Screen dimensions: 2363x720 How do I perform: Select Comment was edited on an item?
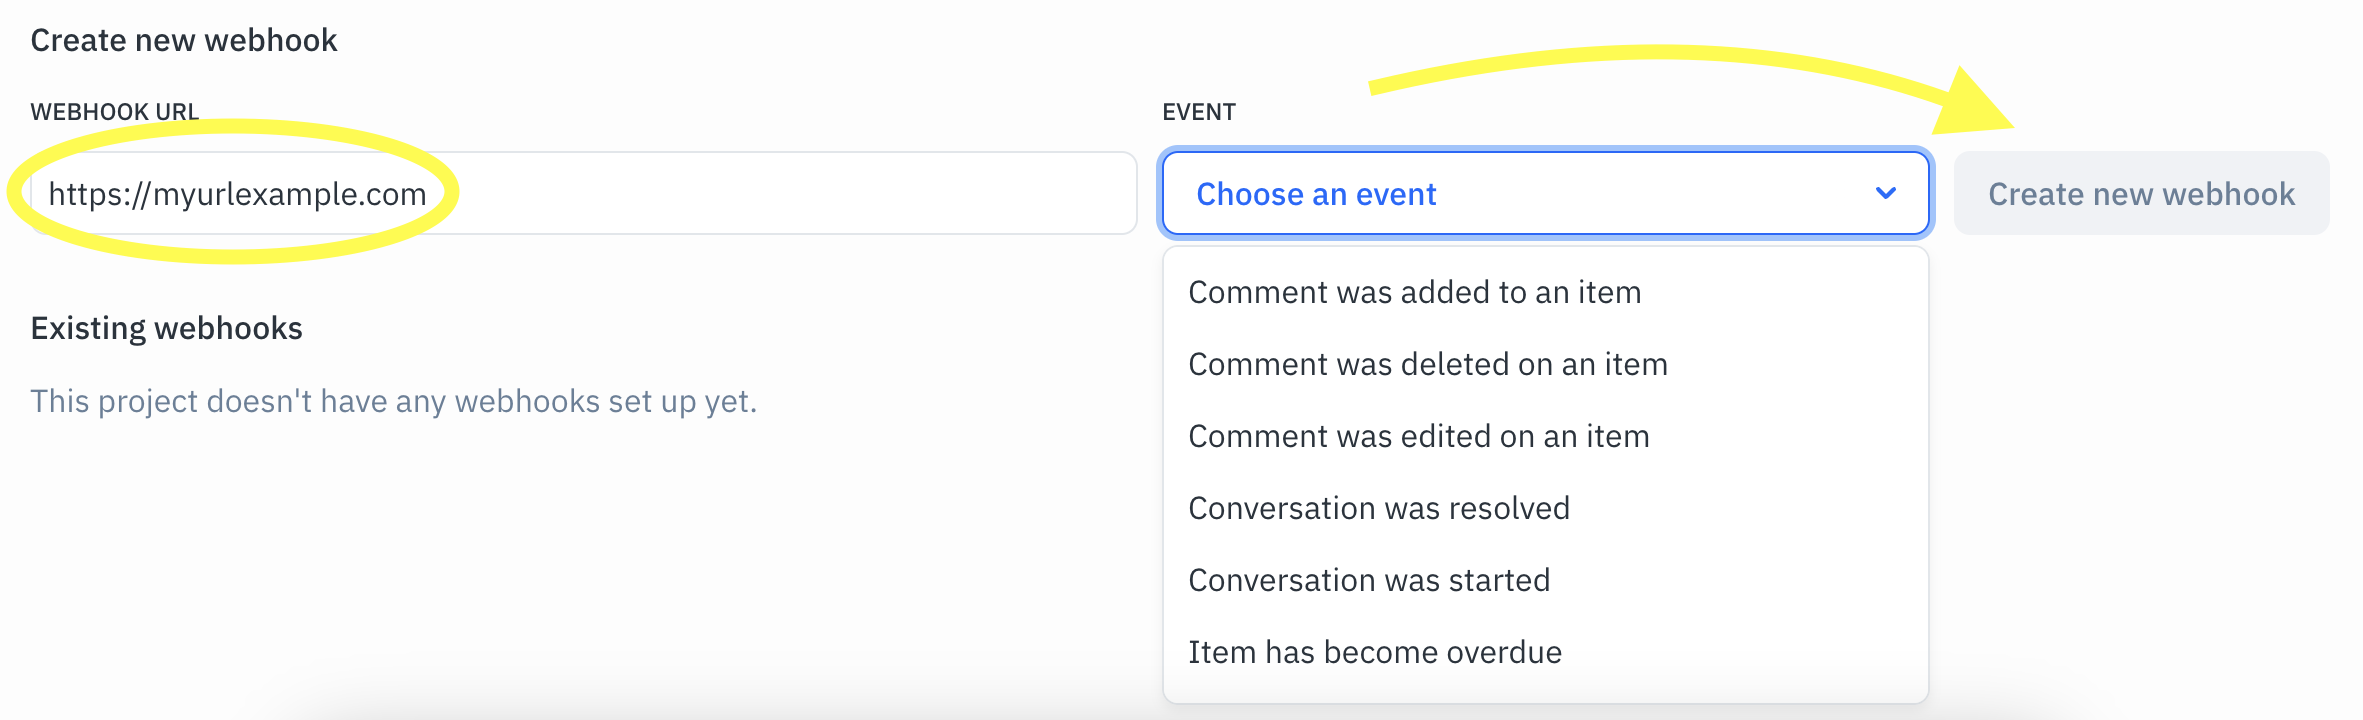1418,436
